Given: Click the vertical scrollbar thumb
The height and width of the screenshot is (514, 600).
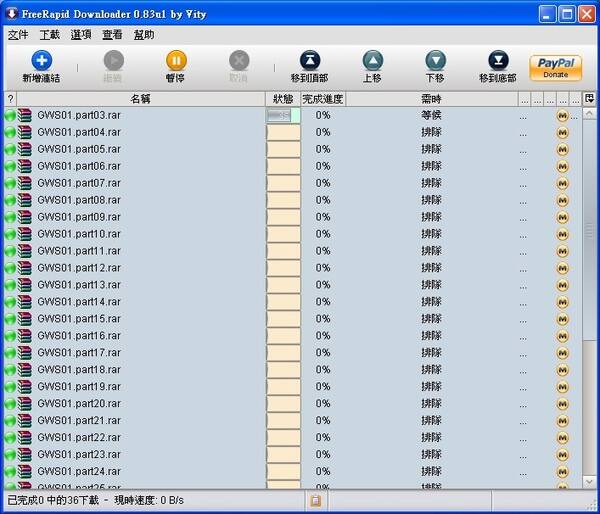Looking at the screenshot, I should (x=589, y=230).
